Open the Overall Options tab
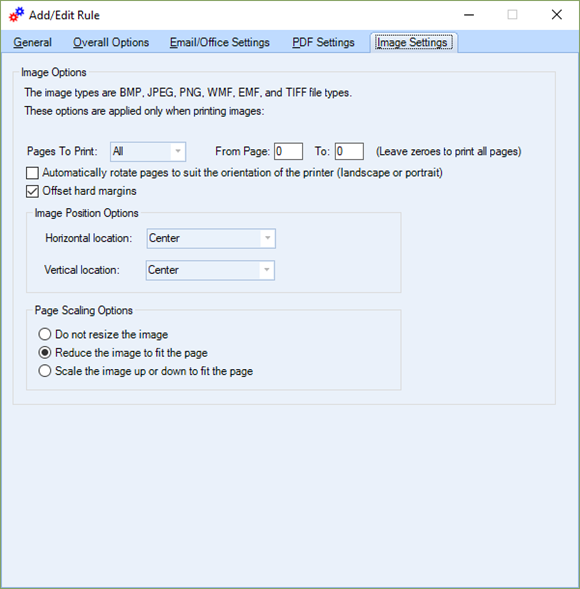Viewport: 580px width, 589px height. (x=111, y=42)
